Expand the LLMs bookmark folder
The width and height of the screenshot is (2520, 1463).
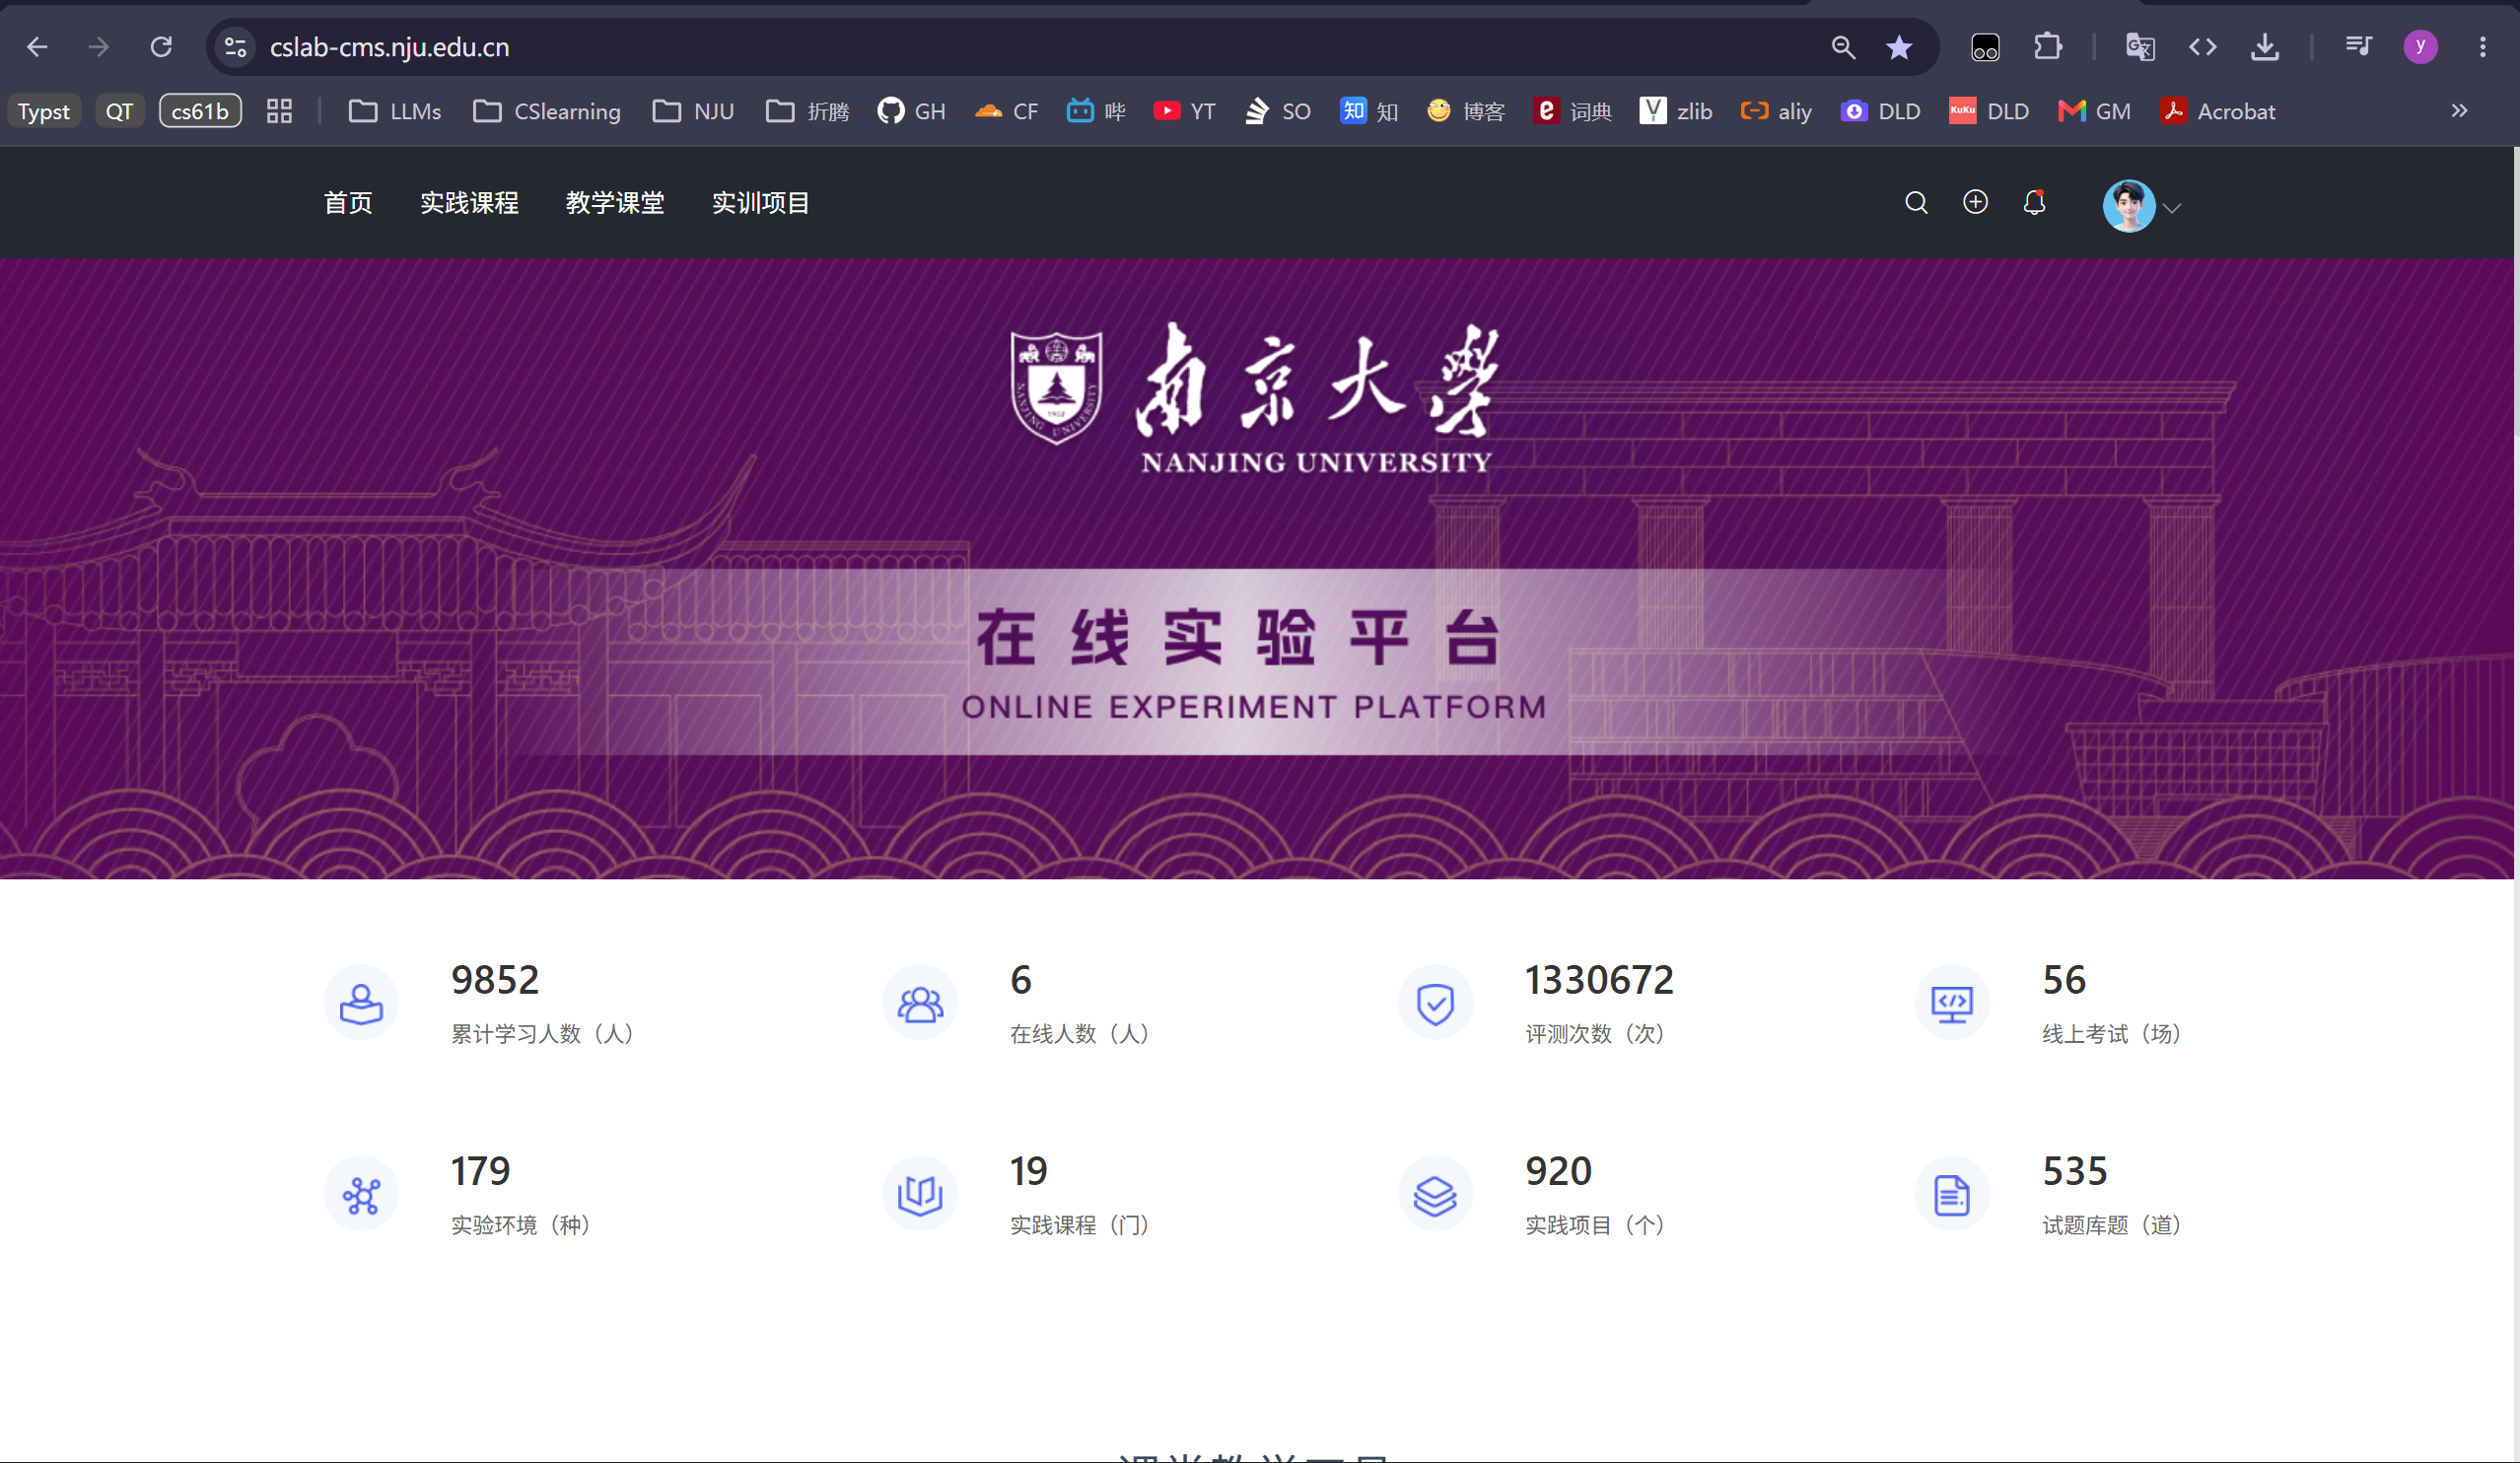[395, 111]
